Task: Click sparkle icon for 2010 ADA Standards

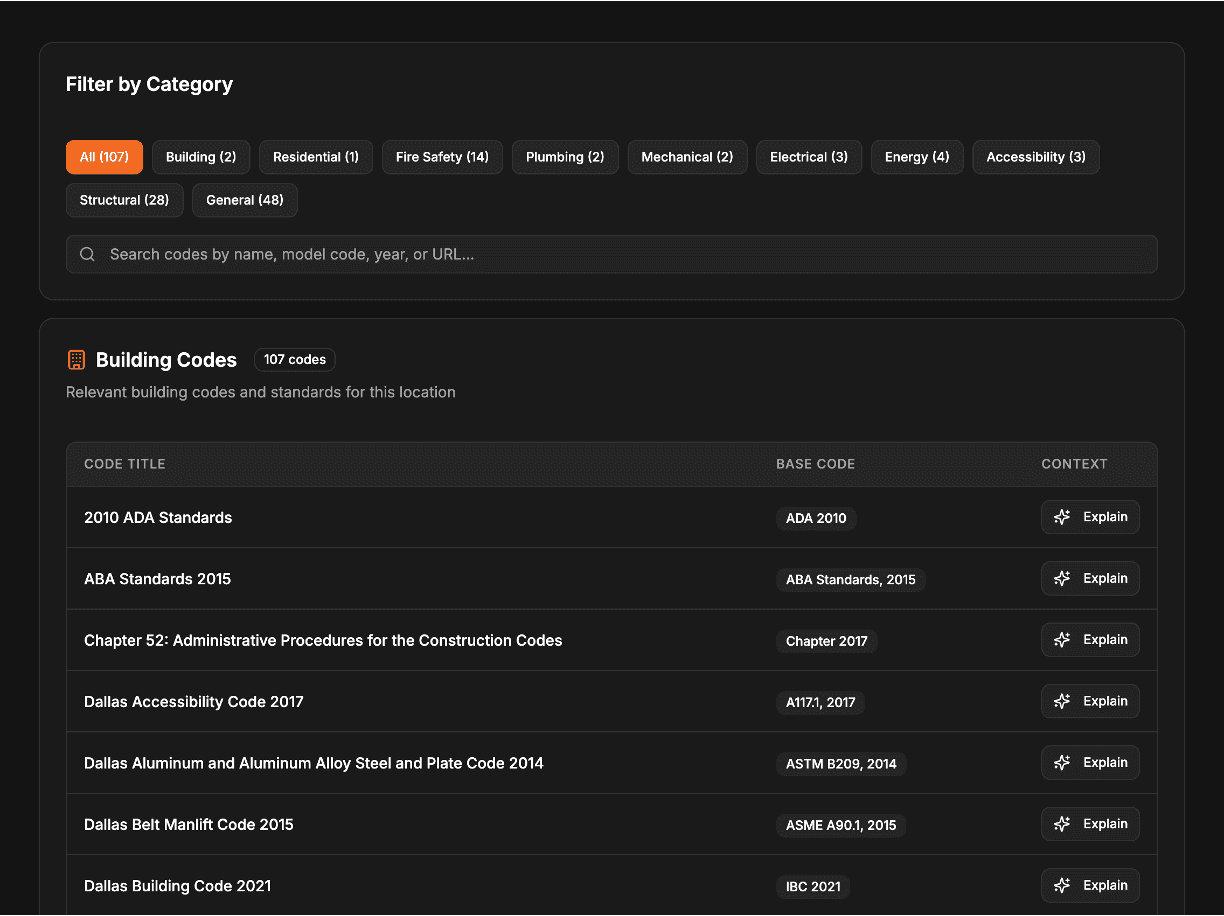Action: click(1062, 517)
